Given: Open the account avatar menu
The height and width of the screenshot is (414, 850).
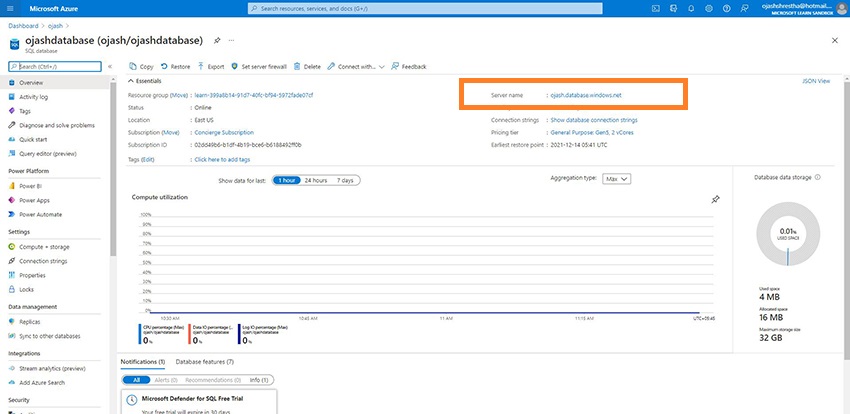Looking at the screenshot, I should click(x=841, y=9).
